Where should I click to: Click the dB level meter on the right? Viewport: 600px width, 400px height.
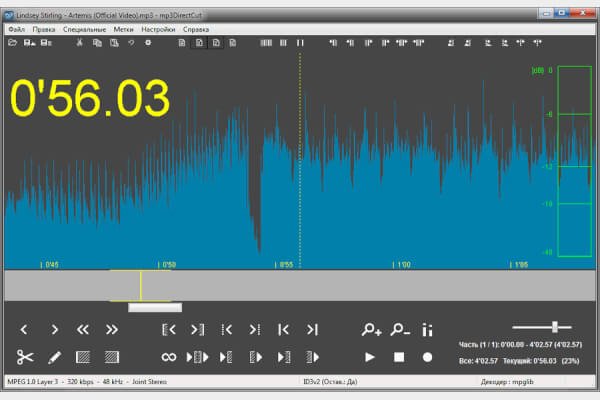(x=575, y=161)
